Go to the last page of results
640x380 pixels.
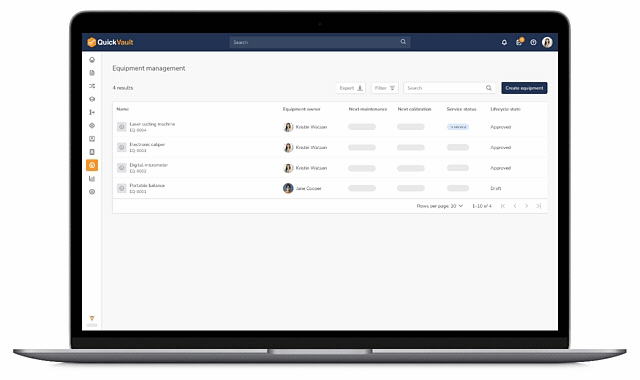(539, 206)
